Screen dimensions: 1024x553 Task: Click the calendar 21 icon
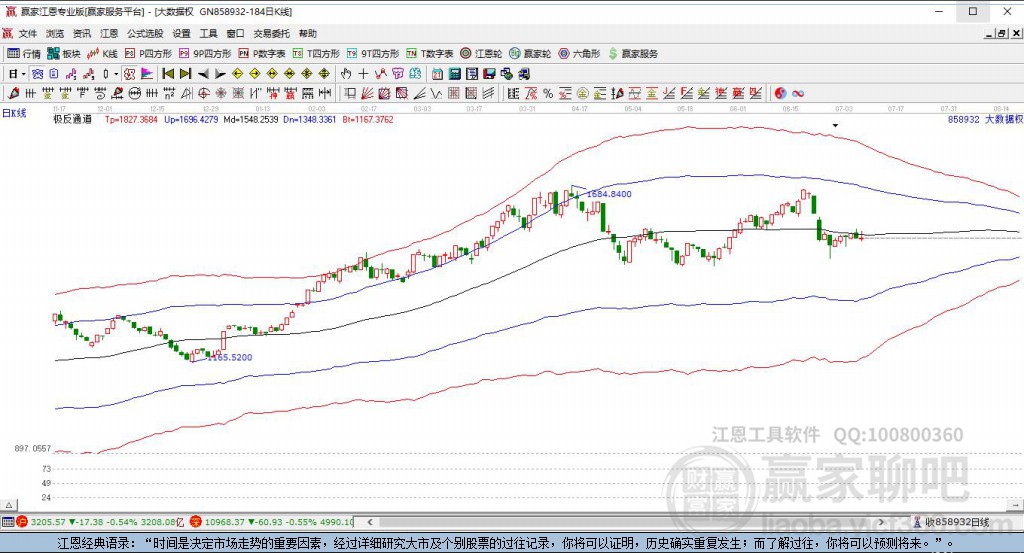point(437,74)
